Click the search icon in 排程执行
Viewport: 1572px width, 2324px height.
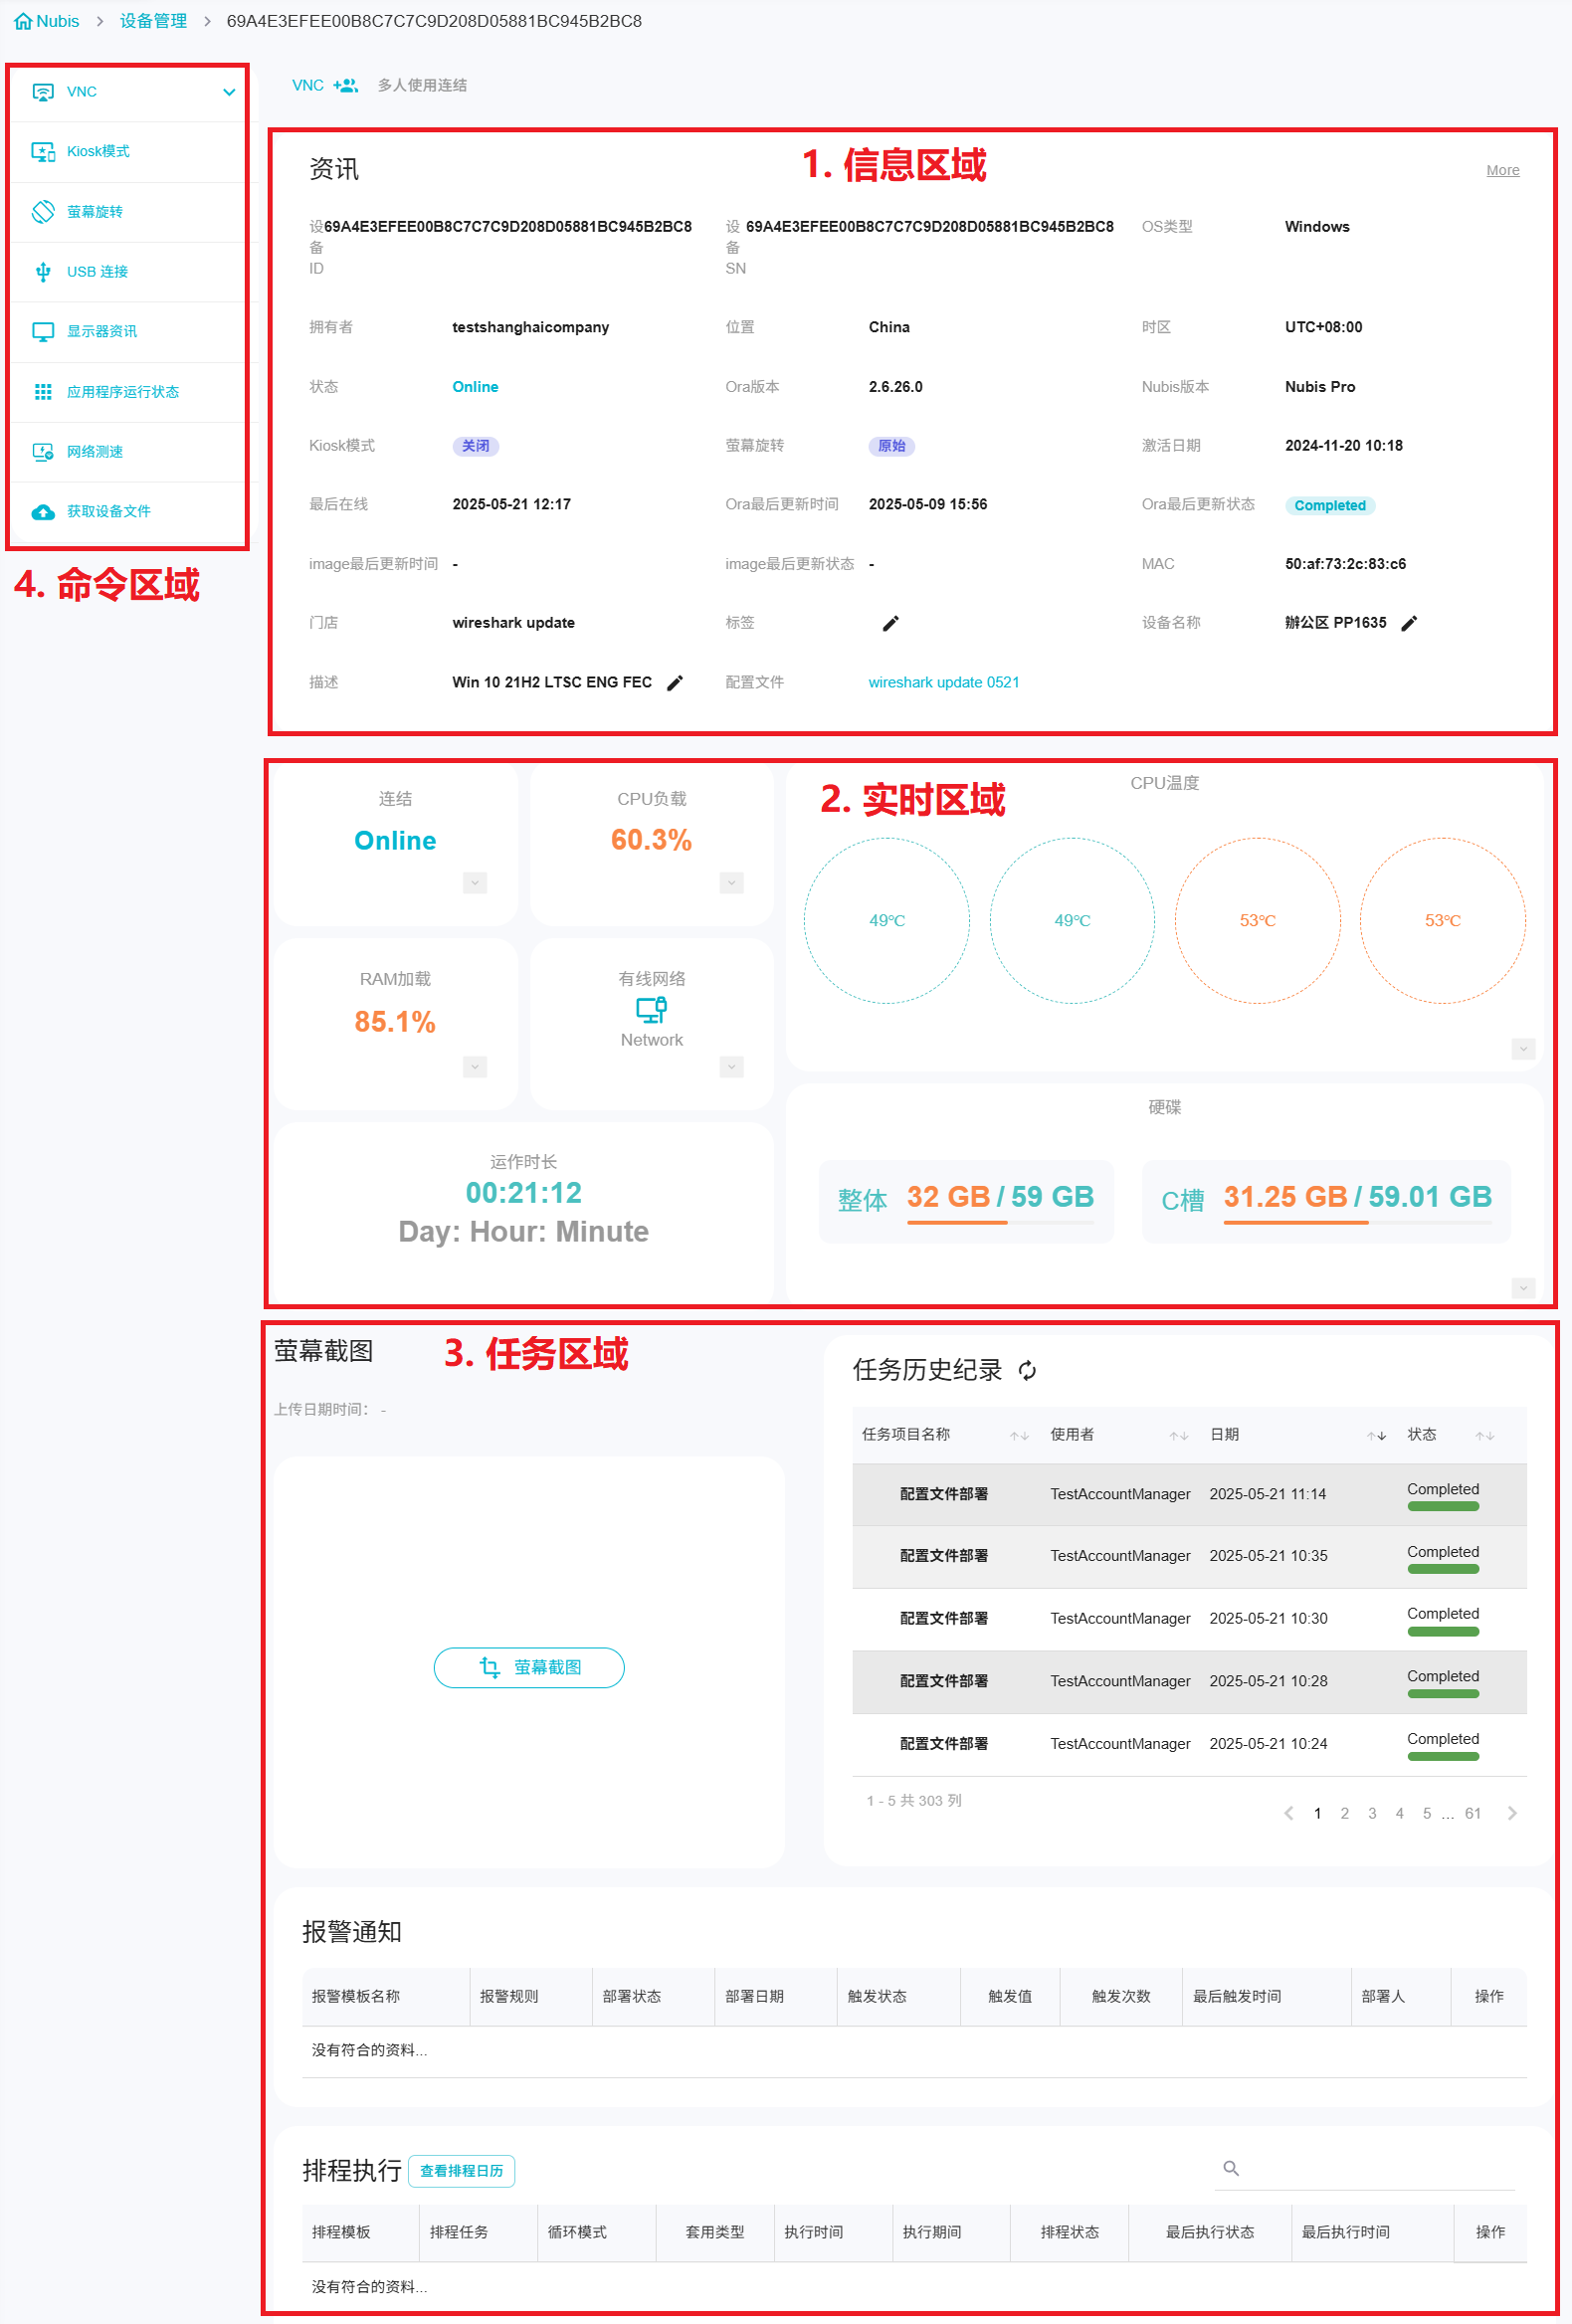1231,2168
